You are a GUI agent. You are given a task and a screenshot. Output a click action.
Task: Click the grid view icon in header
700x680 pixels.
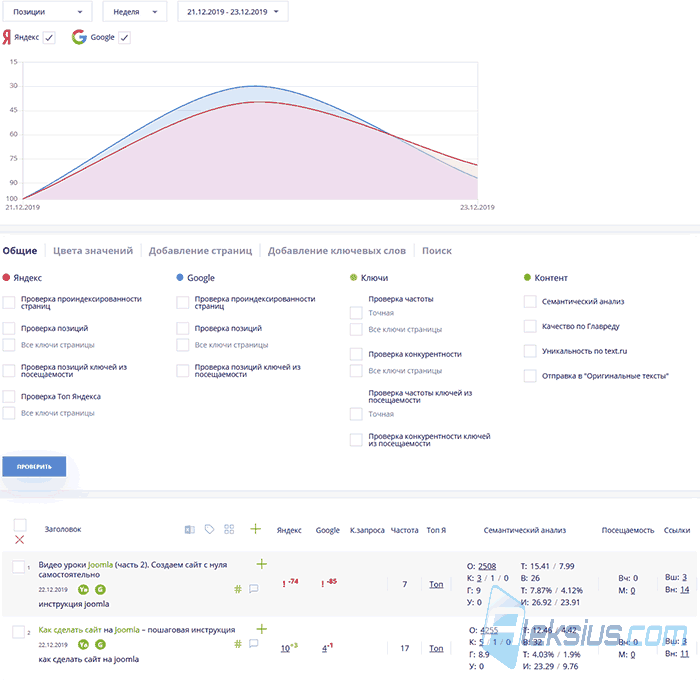point(229,529)
